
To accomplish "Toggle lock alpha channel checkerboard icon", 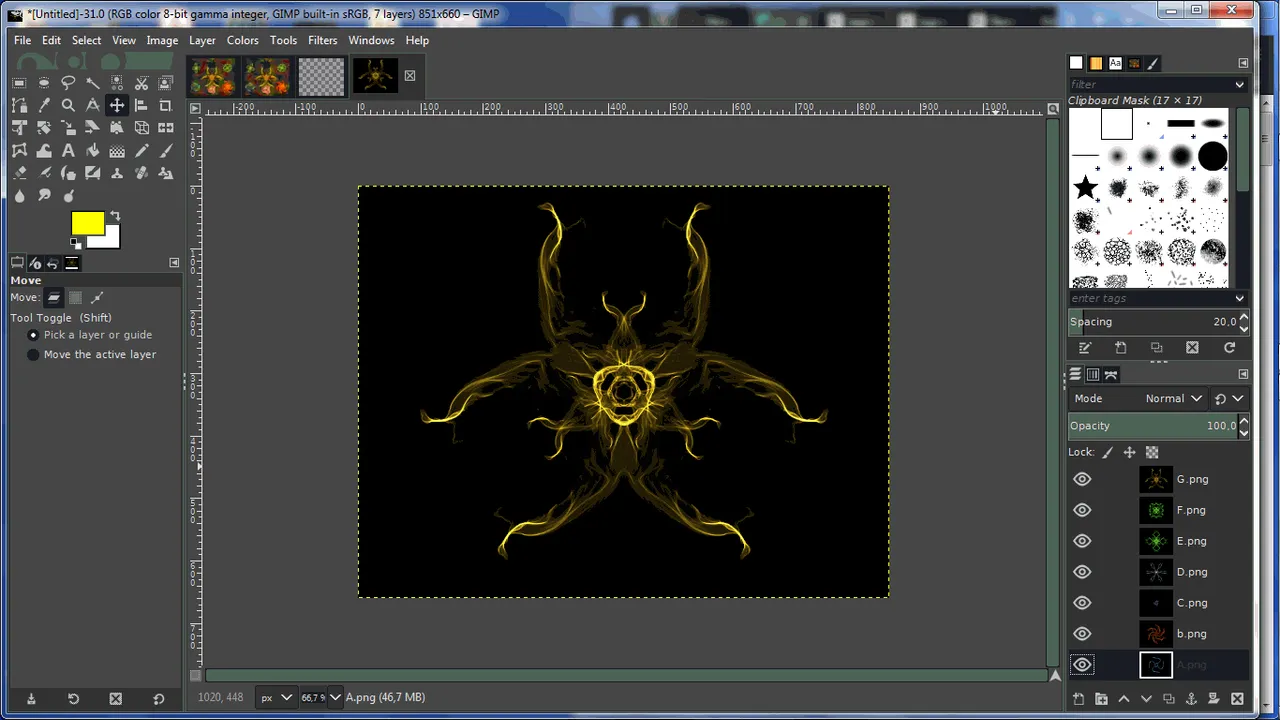I will (x=1152, y=452).
